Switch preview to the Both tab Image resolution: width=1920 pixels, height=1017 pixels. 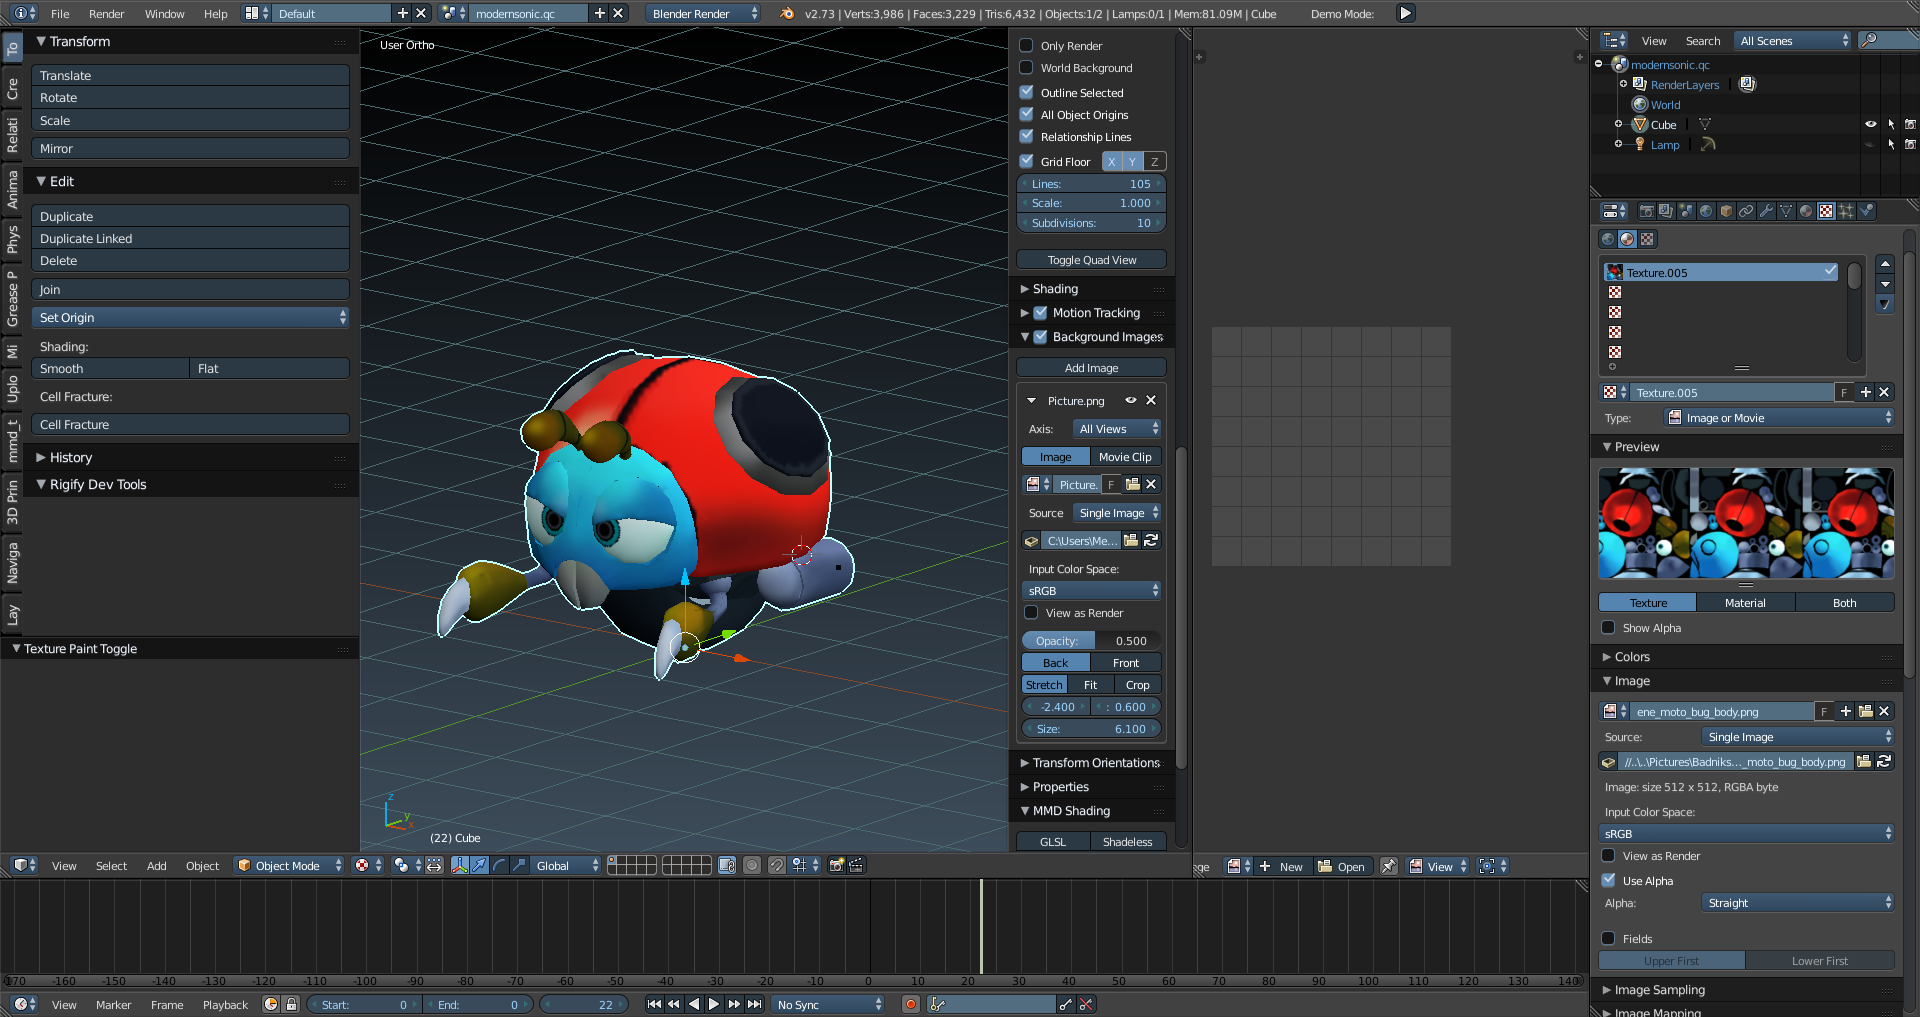1844,602
